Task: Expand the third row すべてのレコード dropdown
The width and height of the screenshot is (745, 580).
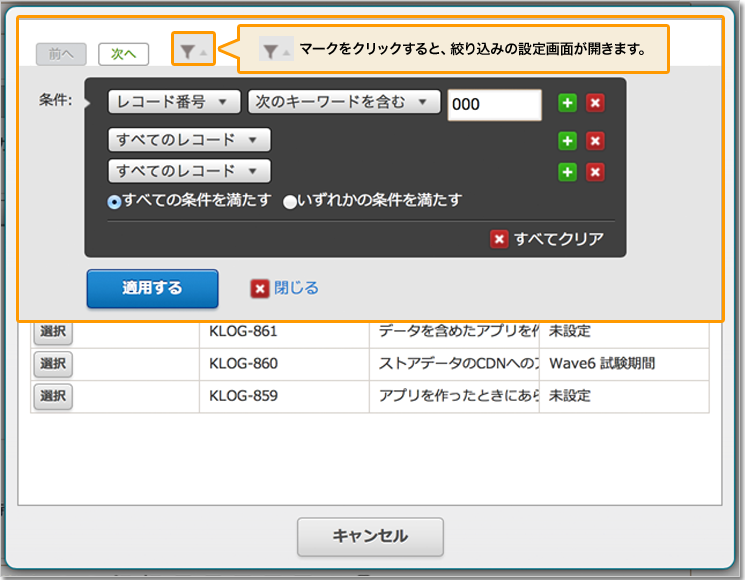Action: (189, 171)
